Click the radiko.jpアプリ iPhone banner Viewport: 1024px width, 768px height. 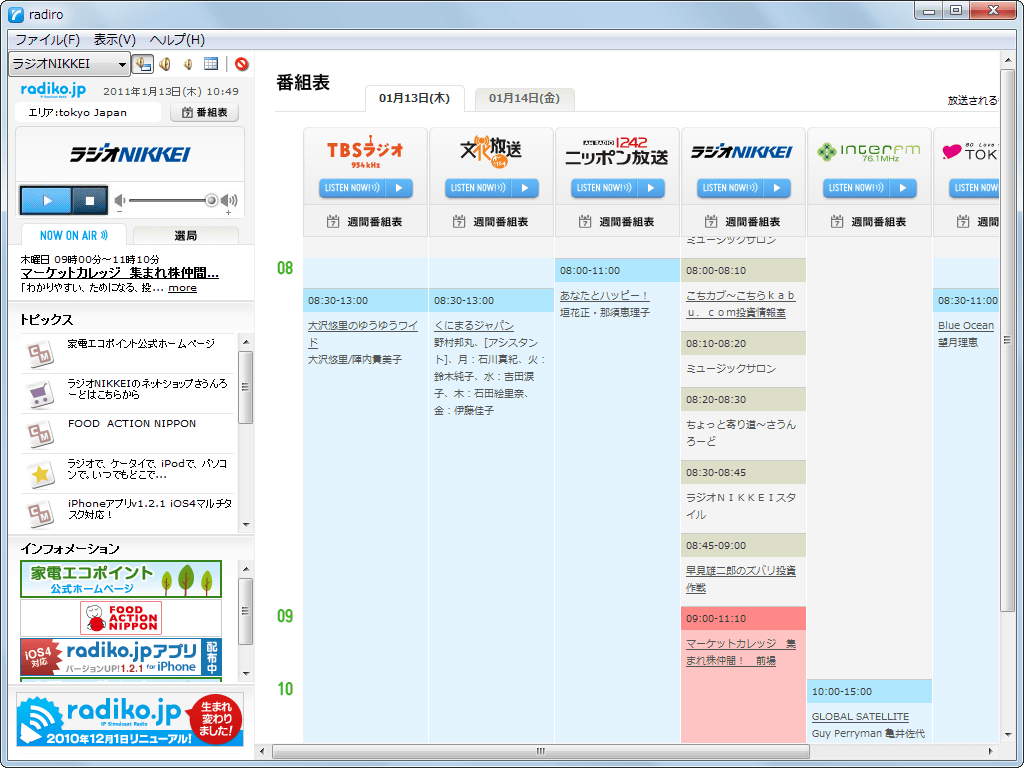click(121, 657)
